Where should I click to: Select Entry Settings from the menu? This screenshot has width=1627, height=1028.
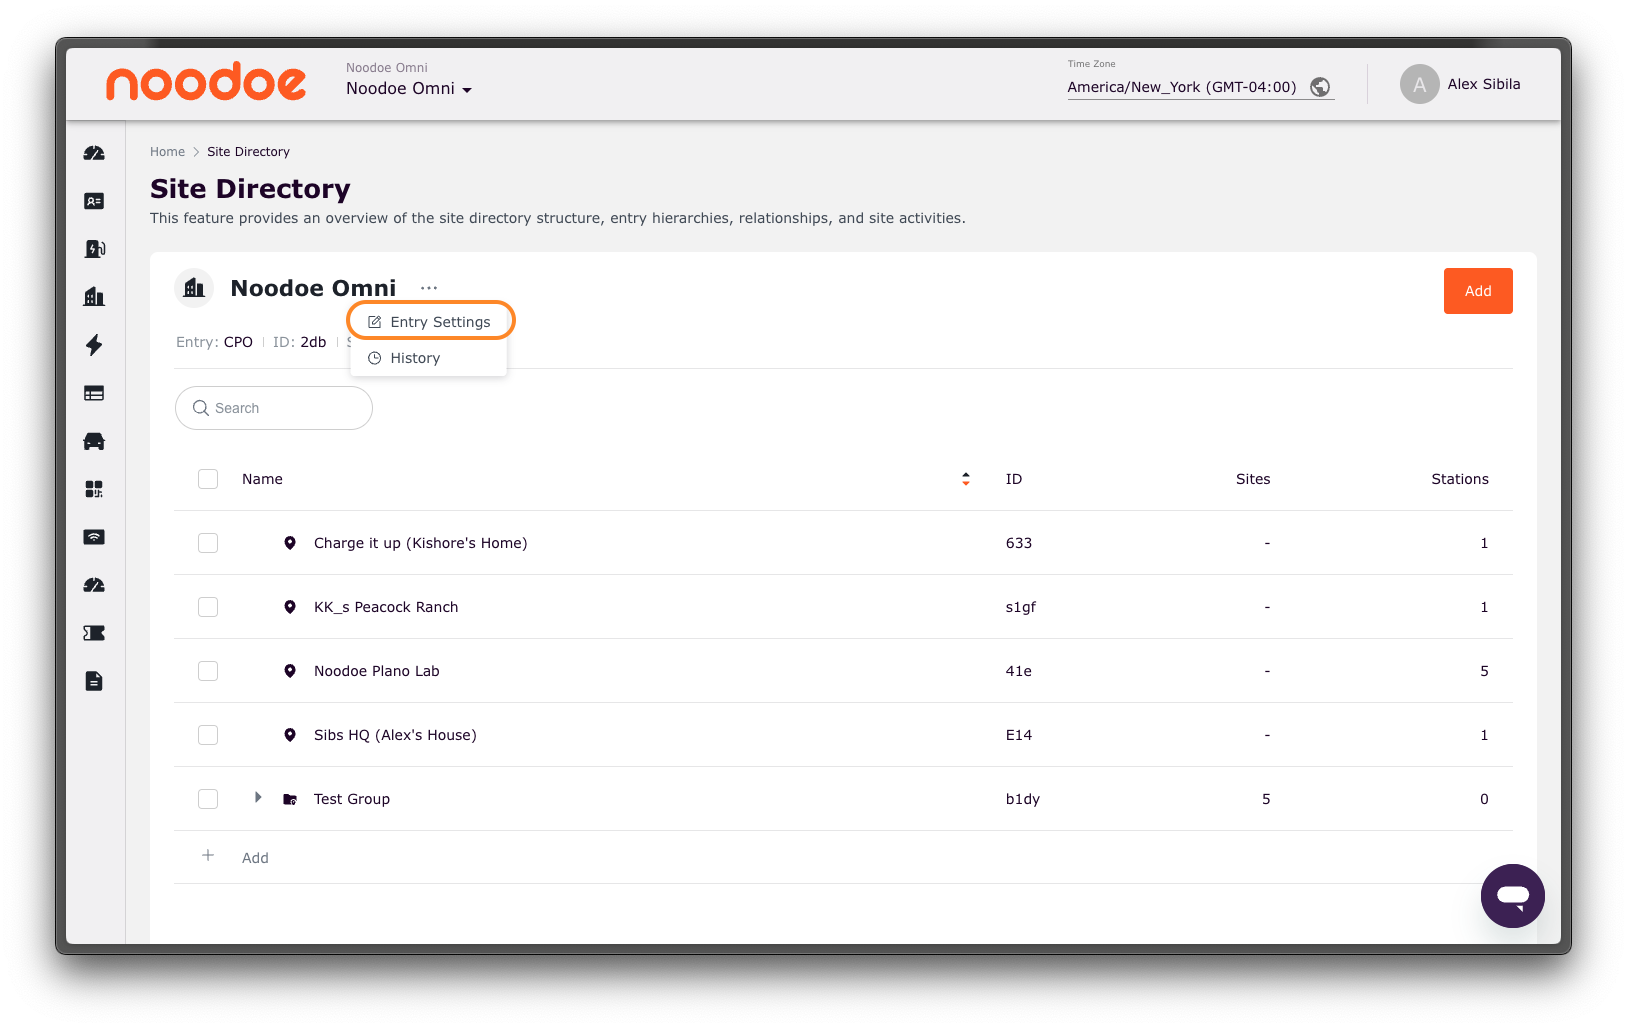429,322
